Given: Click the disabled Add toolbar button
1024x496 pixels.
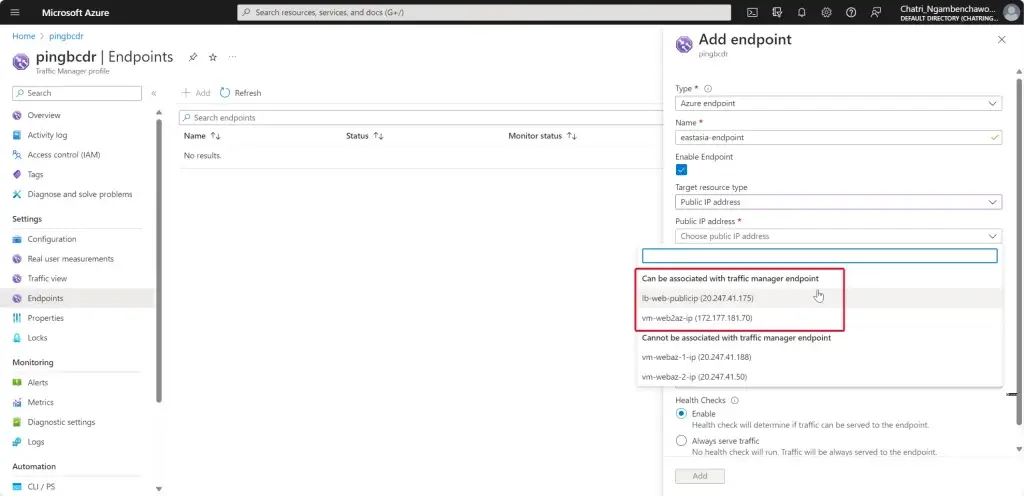Looking at the screenshot, I should coord(196,93).
